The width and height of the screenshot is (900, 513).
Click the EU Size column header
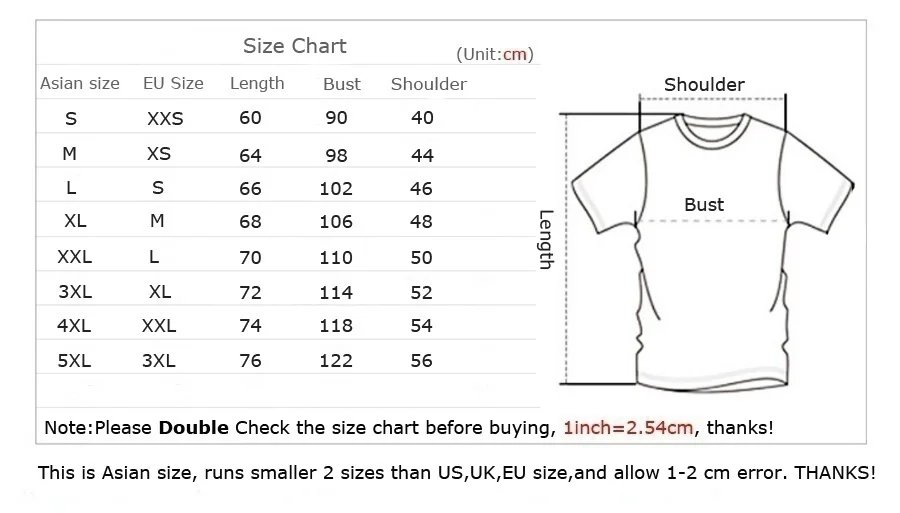point(173,84)
